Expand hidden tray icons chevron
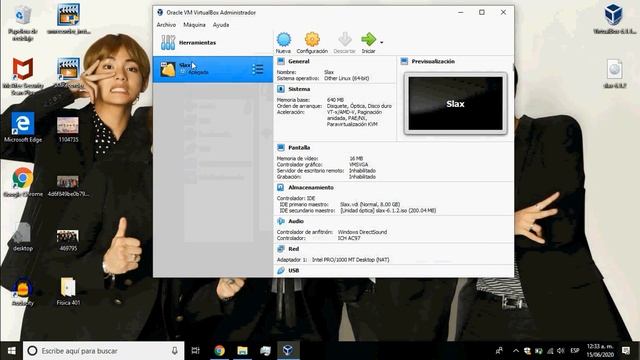 click(516, 351)
